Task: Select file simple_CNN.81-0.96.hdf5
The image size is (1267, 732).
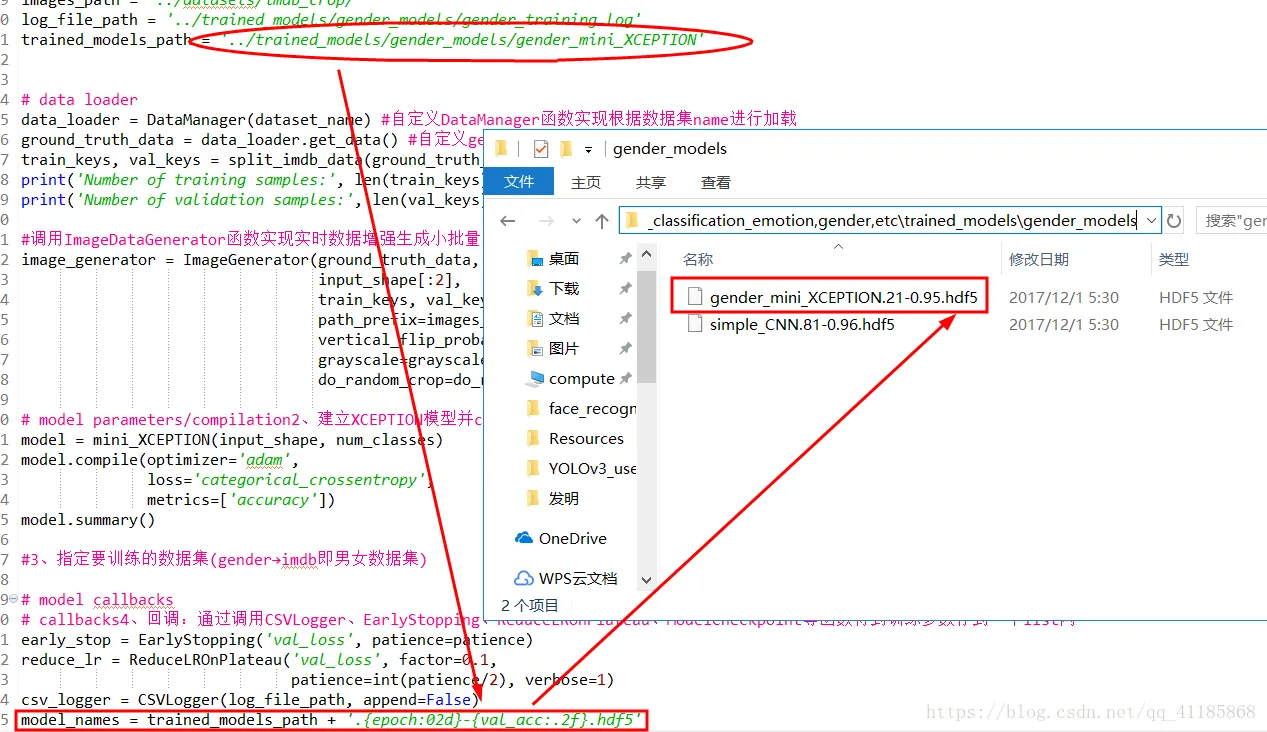Action: pyautogui.click(x=802, y=324)
